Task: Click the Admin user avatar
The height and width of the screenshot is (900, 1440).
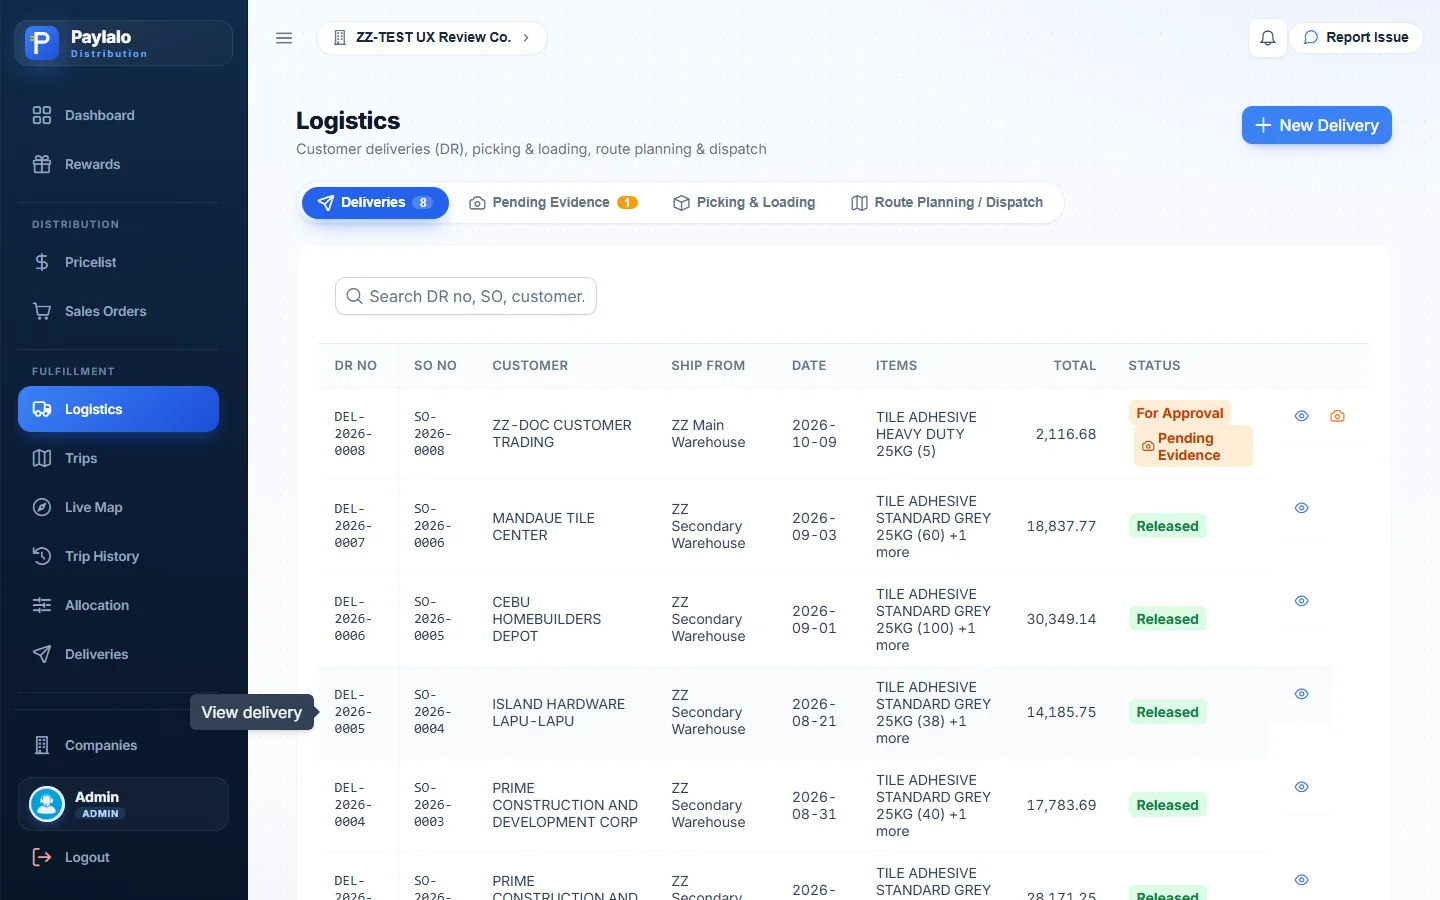Action: (x=47, y=804)
